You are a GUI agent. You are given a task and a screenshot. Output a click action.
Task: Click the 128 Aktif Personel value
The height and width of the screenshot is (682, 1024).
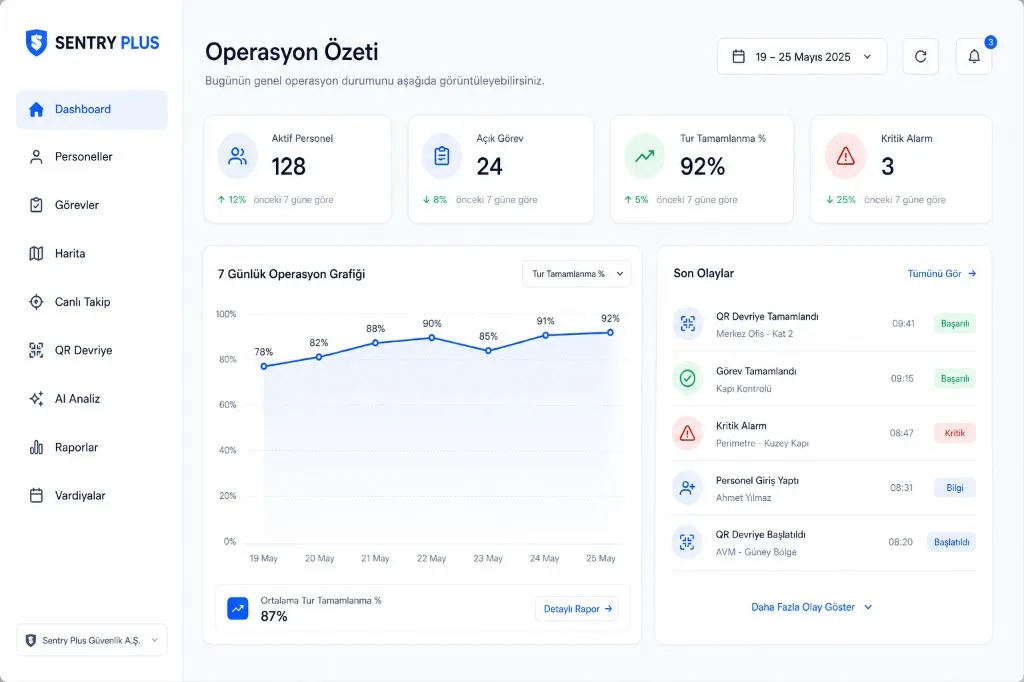point(289,167)
